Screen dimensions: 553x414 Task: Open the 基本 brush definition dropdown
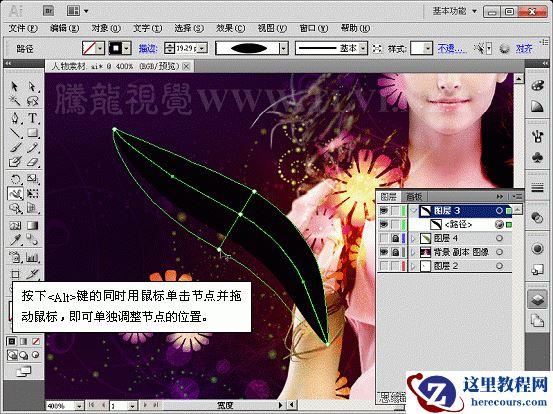tap(363, 48)
